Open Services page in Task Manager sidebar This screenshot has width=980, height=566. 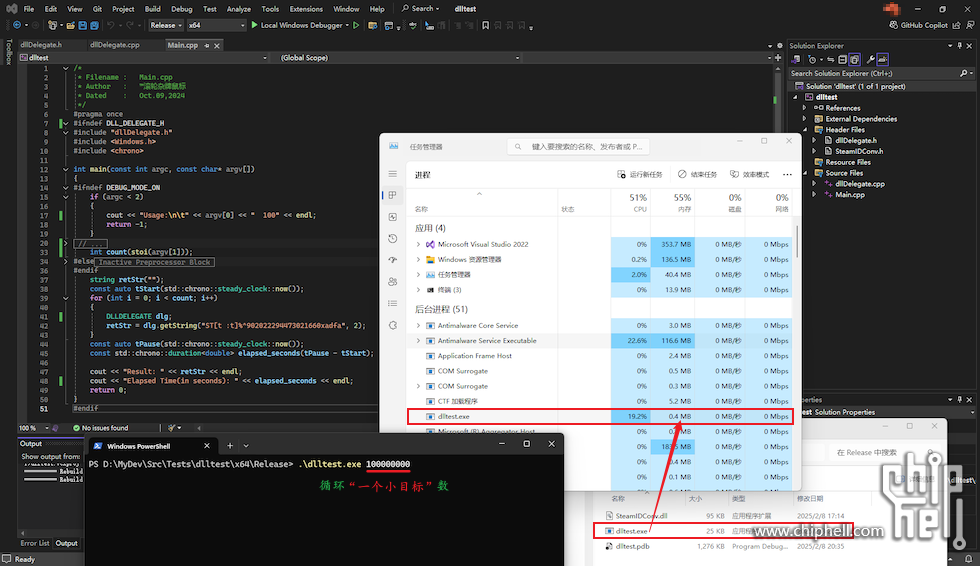[x=392, y=325]
